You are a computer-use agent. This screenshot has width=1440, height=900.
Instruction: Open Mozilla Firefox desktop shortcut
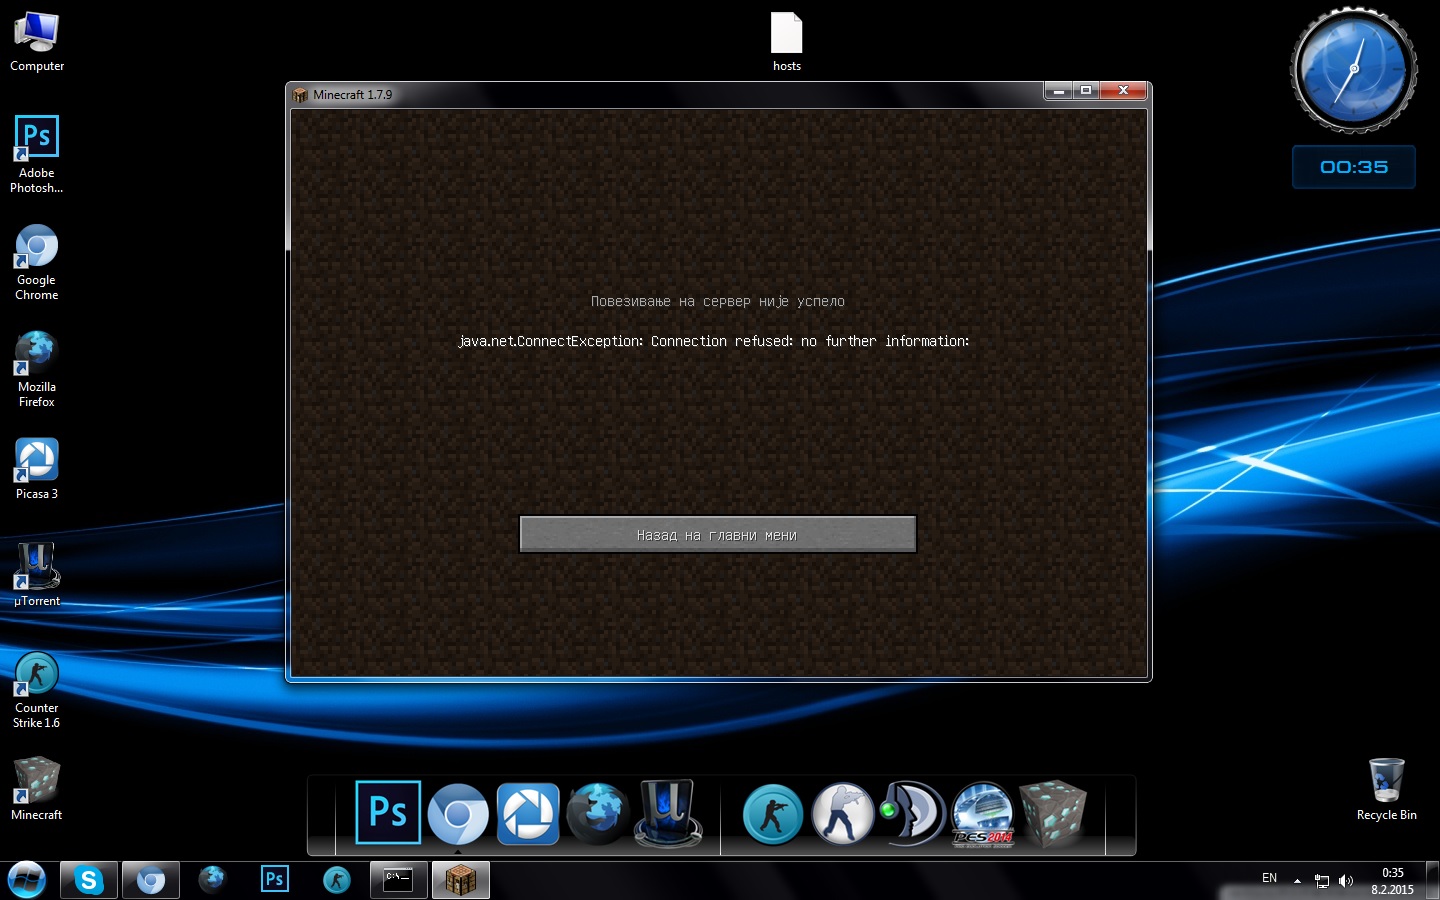37,369
